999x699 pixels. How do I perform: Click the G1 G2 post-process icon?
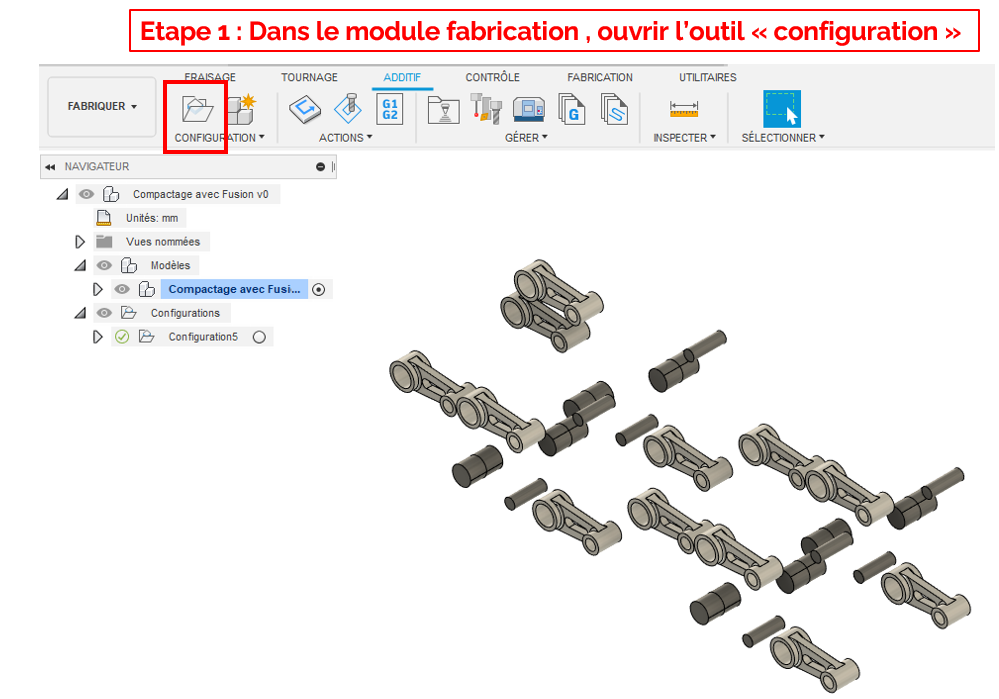[389, 108]
